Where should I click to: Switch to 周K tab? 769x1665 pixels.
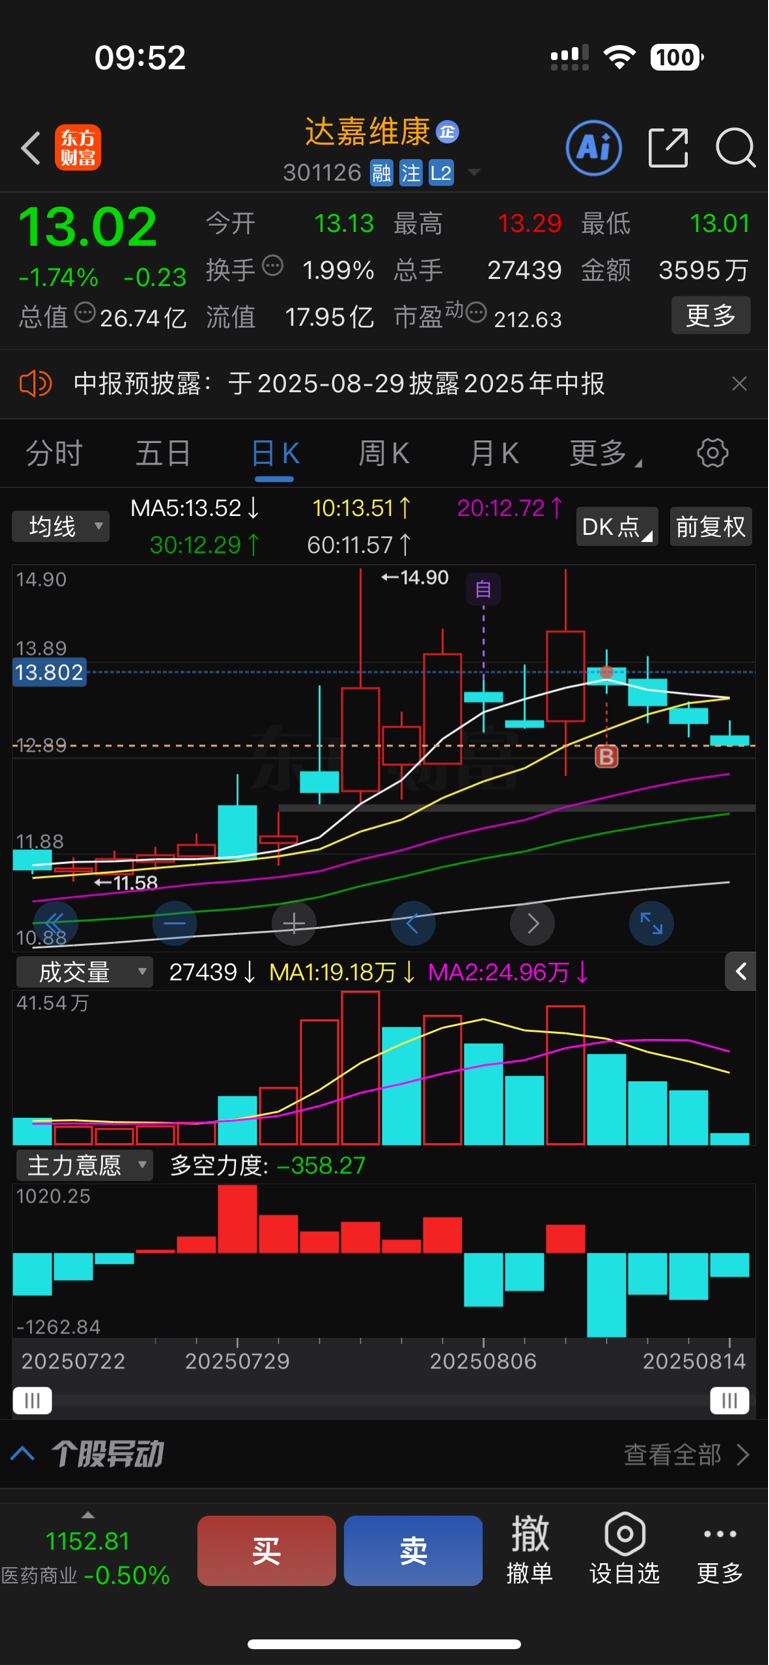pyautogui.click(x=384, y=453)
